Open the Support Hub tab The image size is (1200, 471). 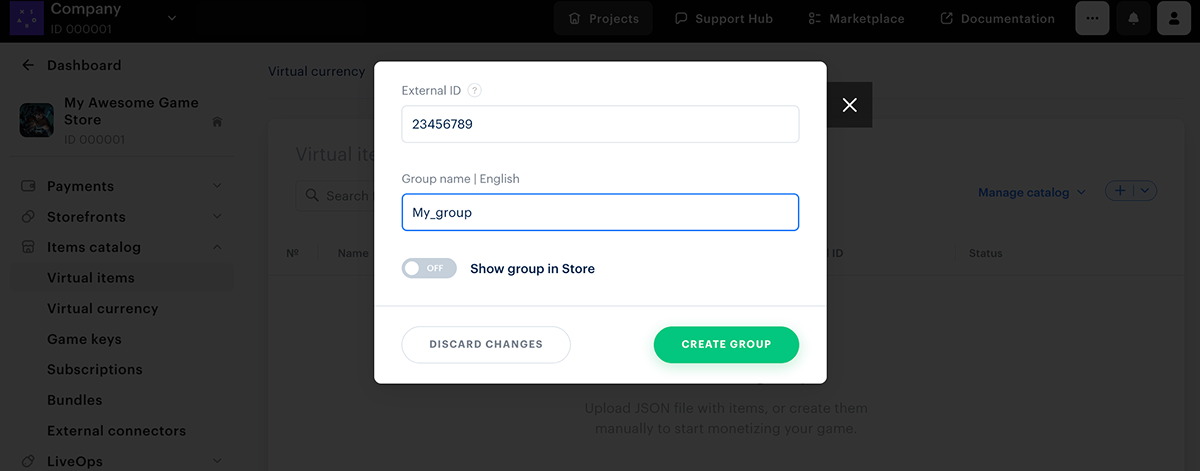(723, 18)
